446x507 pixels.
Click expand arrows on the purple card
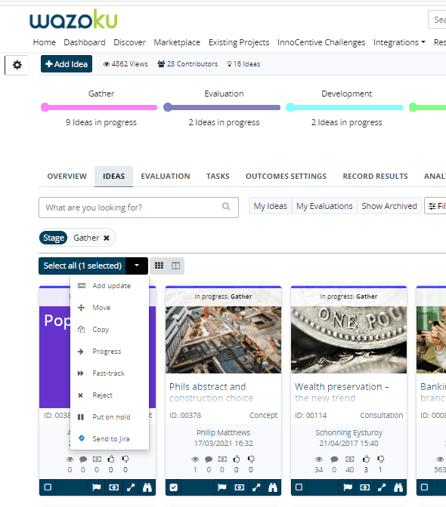(x=131, y=487)
